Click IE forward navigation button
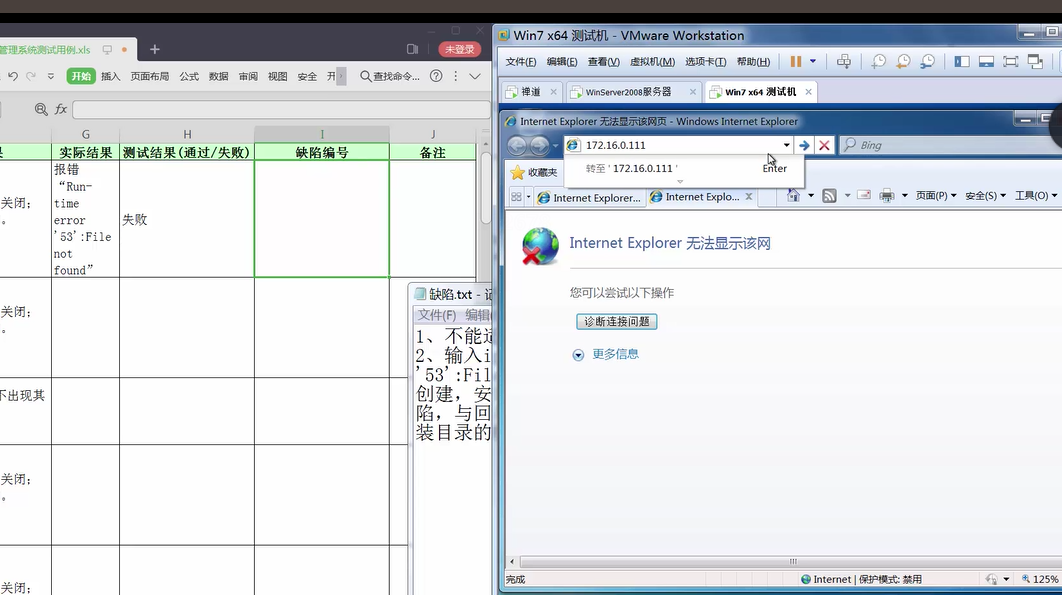This screenshot has width=1062, height=595. (539, 145)
